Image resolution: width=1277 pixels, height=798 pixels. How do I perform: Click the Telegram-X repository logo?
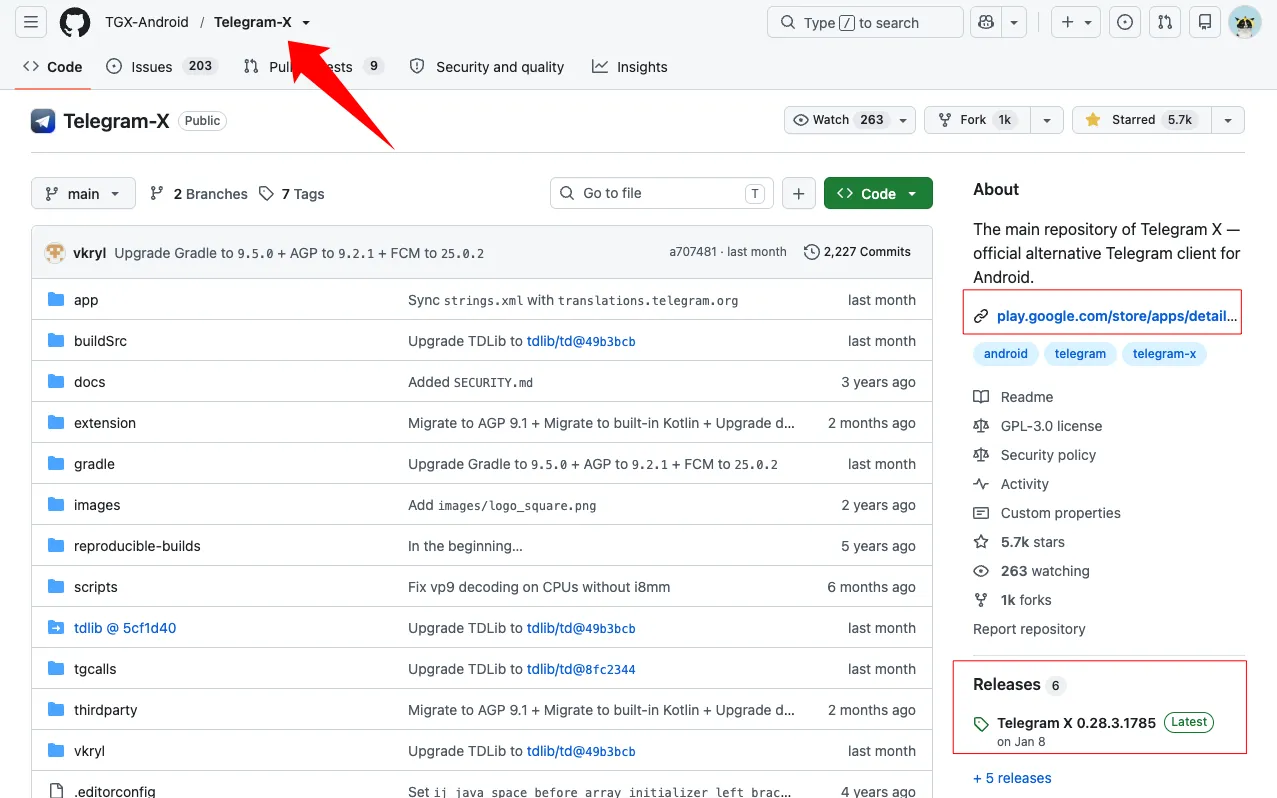click(43, 121)
